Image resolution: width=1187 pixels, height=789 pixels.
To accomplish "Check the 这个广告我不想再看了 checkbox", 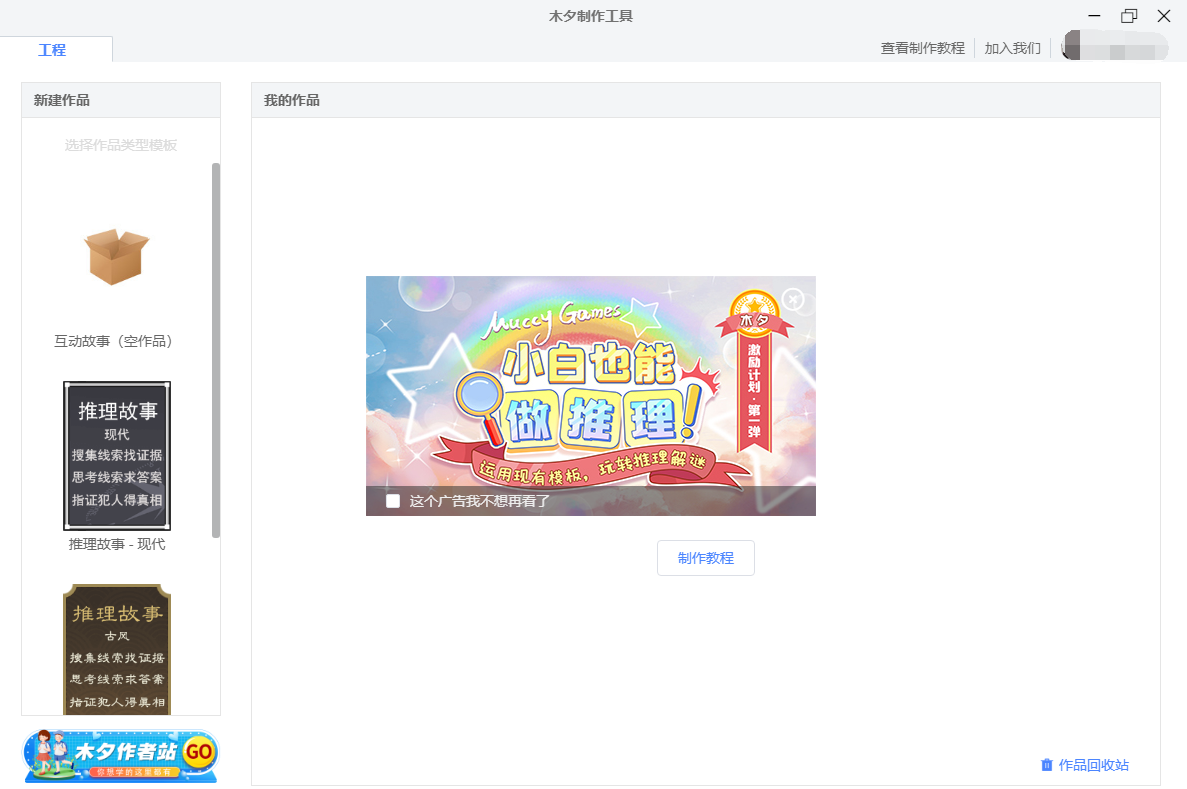I will coord(393,502).
